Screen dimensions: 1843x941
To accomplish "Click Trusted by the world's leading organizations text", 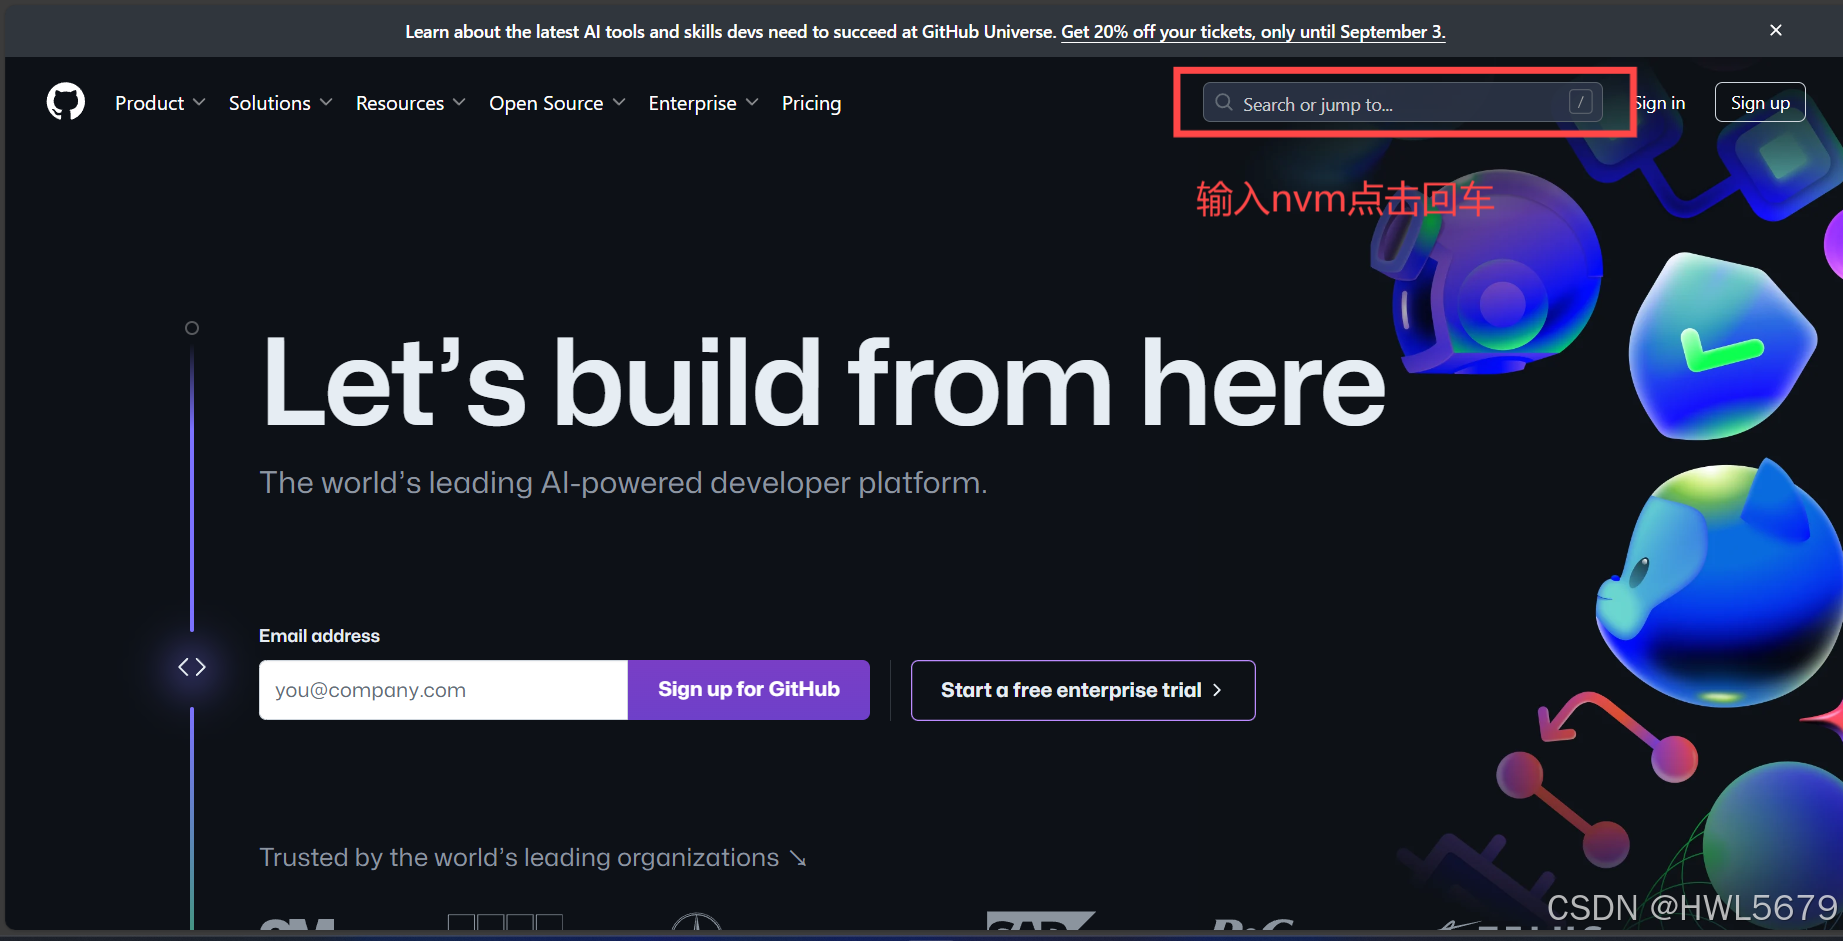I will click(x=519, y=858).
